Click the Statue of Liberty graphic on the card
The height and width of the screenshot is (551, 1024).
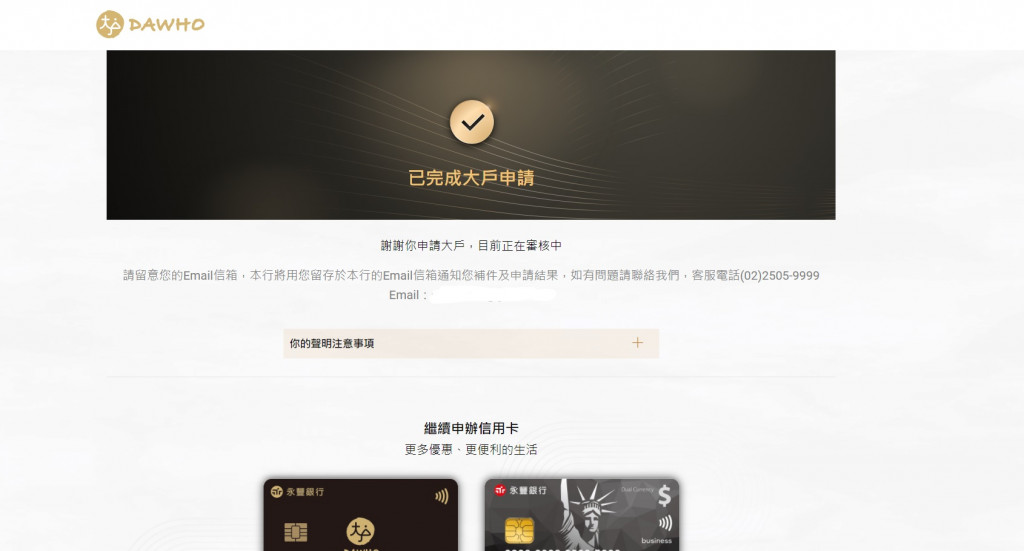click(592, 512)
